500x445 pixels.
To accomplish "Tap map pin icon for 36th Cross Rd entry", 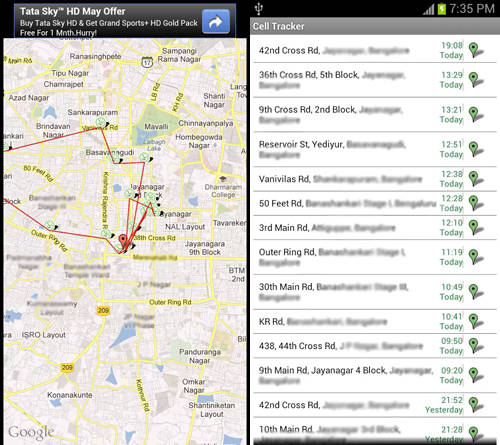I will coord(476,80).
